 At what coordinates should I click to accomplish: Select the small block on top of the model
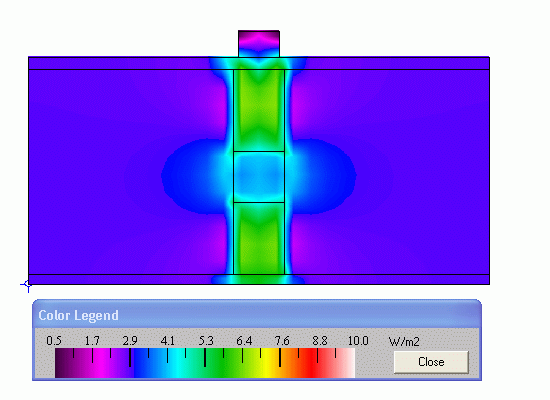[259, 44]
